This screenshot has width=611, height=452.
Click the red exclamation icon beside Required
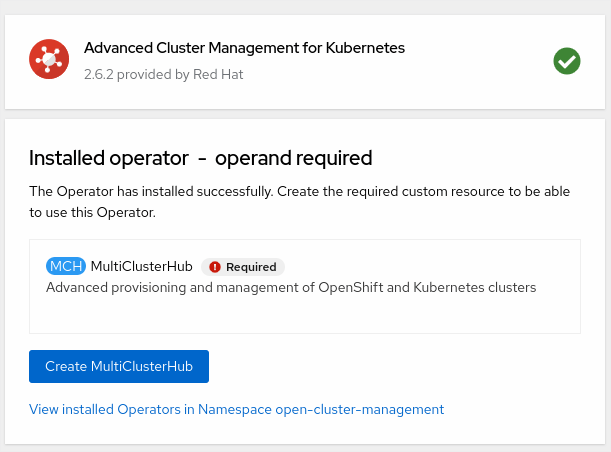coord(215,267)
